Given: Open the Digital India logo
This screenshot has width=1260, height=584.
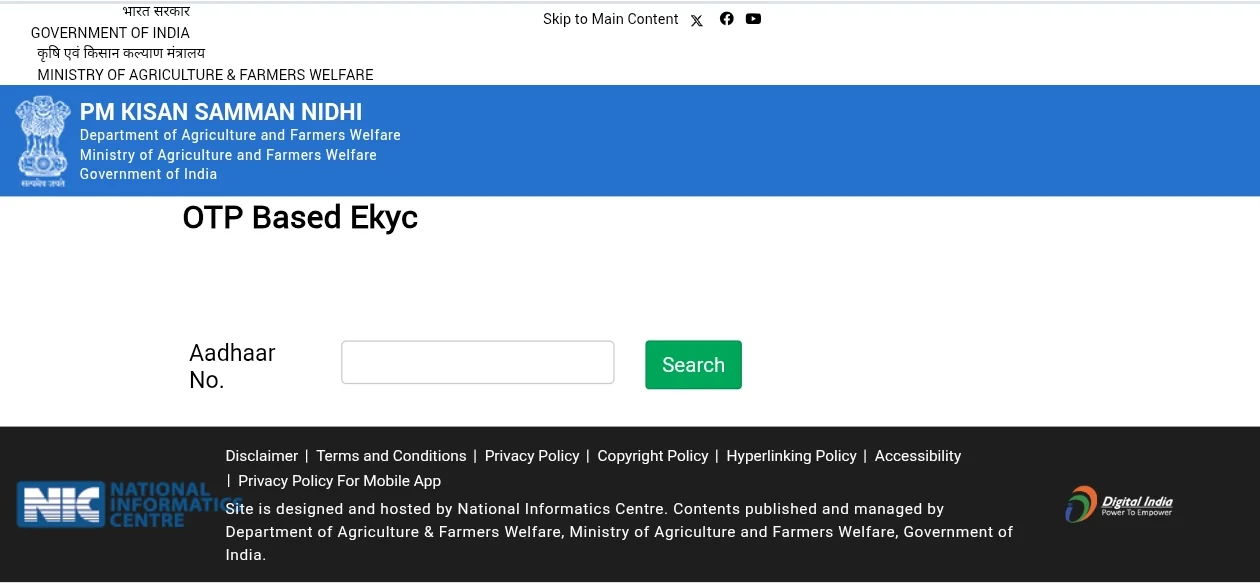Looking at the screenshot, I should click(x=1118, y=504).
